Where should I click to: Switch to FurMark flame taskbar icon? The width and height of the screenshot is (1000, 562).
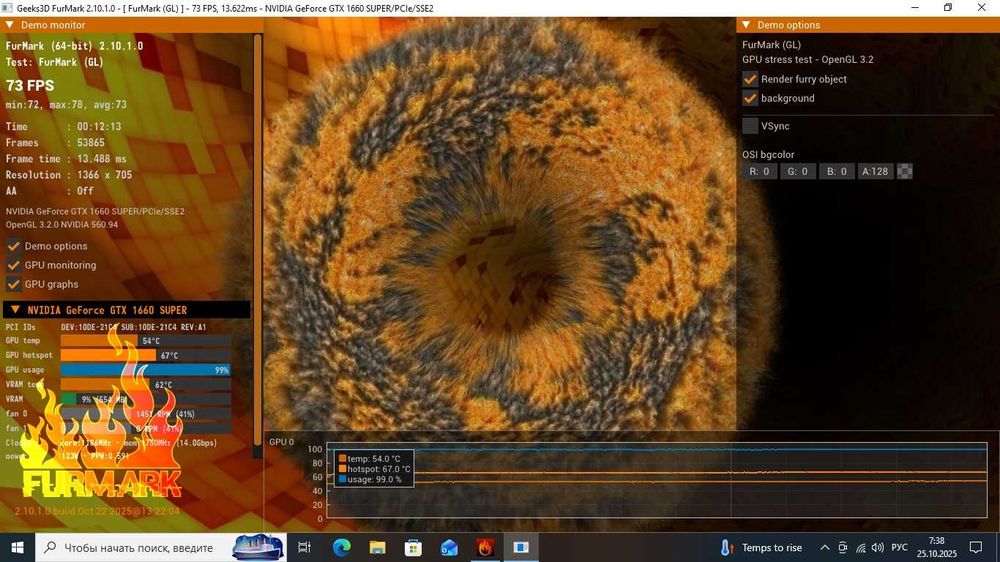pyautogui.click(x=485, y=547)
